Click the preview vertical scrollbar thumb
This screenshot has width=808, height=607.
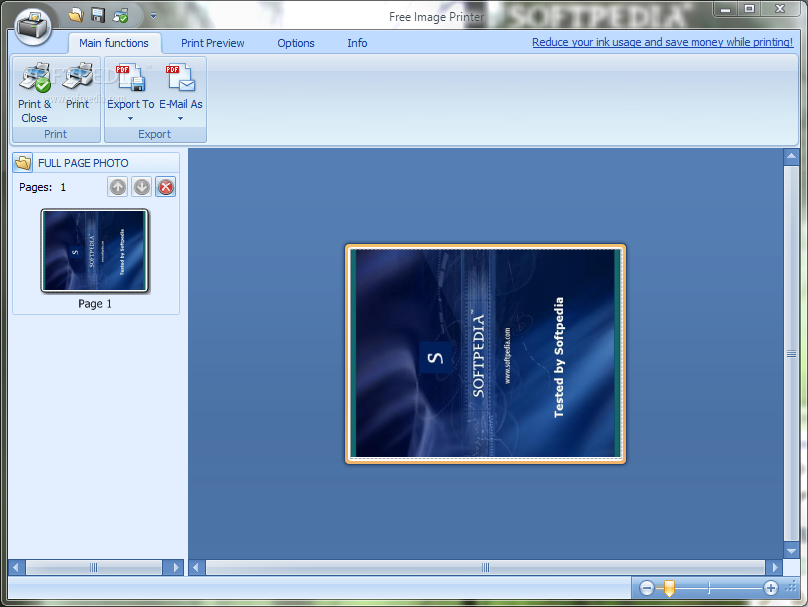(x=791, y=353)
